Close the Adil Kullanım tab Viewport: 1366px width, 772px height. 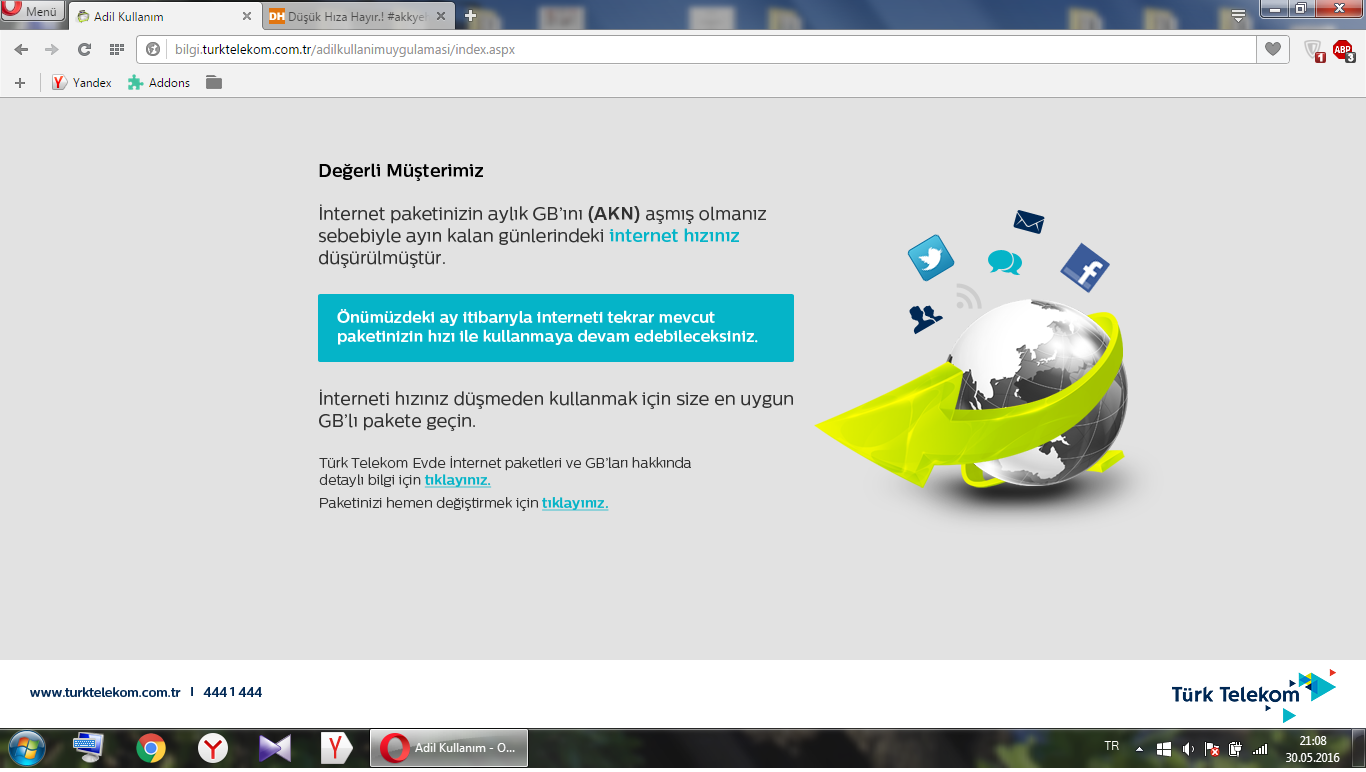click(x=247, y=17)
